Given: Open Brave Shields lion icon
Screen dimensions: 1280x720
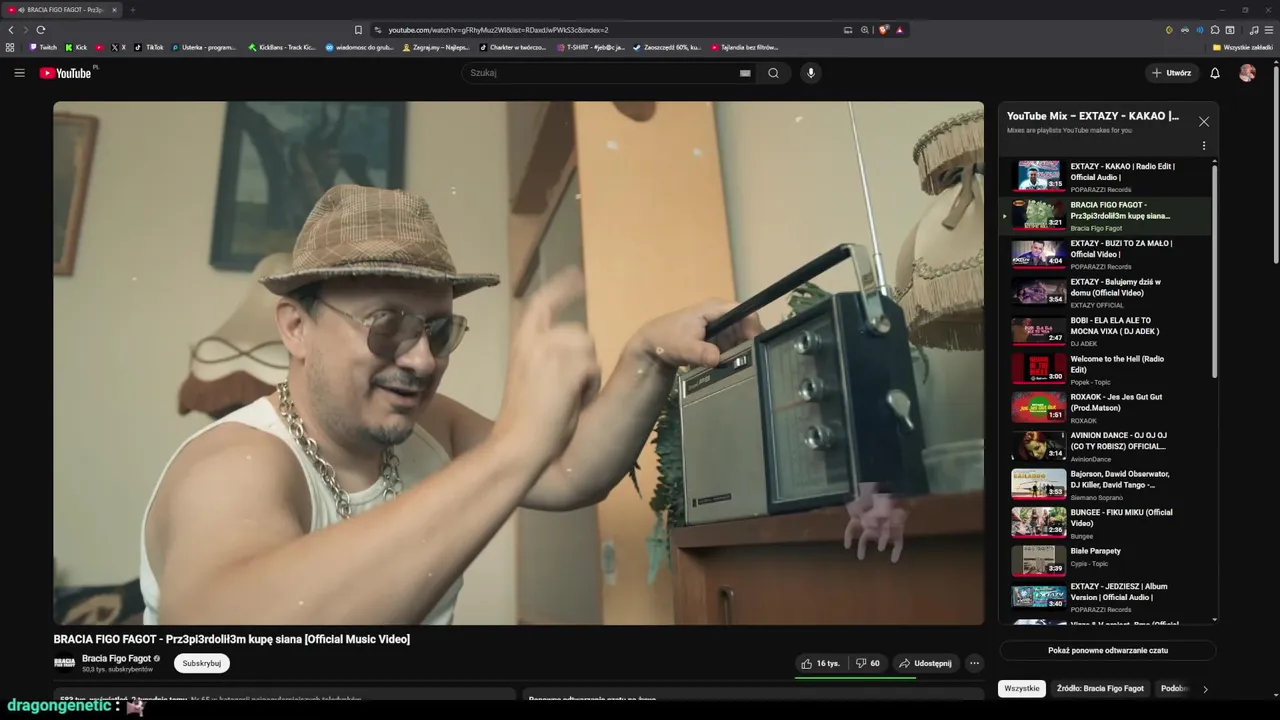Looking at the screenshot, I should coord(884,30).
